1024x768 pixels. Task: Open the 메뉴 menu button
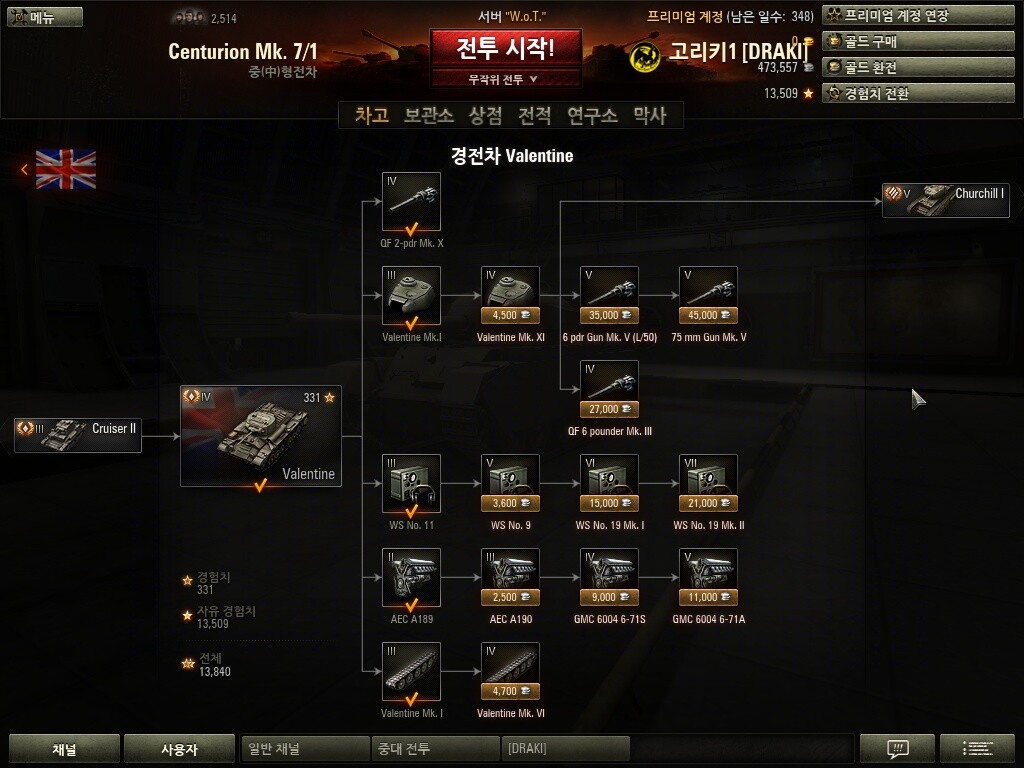(x=45, y=17)
